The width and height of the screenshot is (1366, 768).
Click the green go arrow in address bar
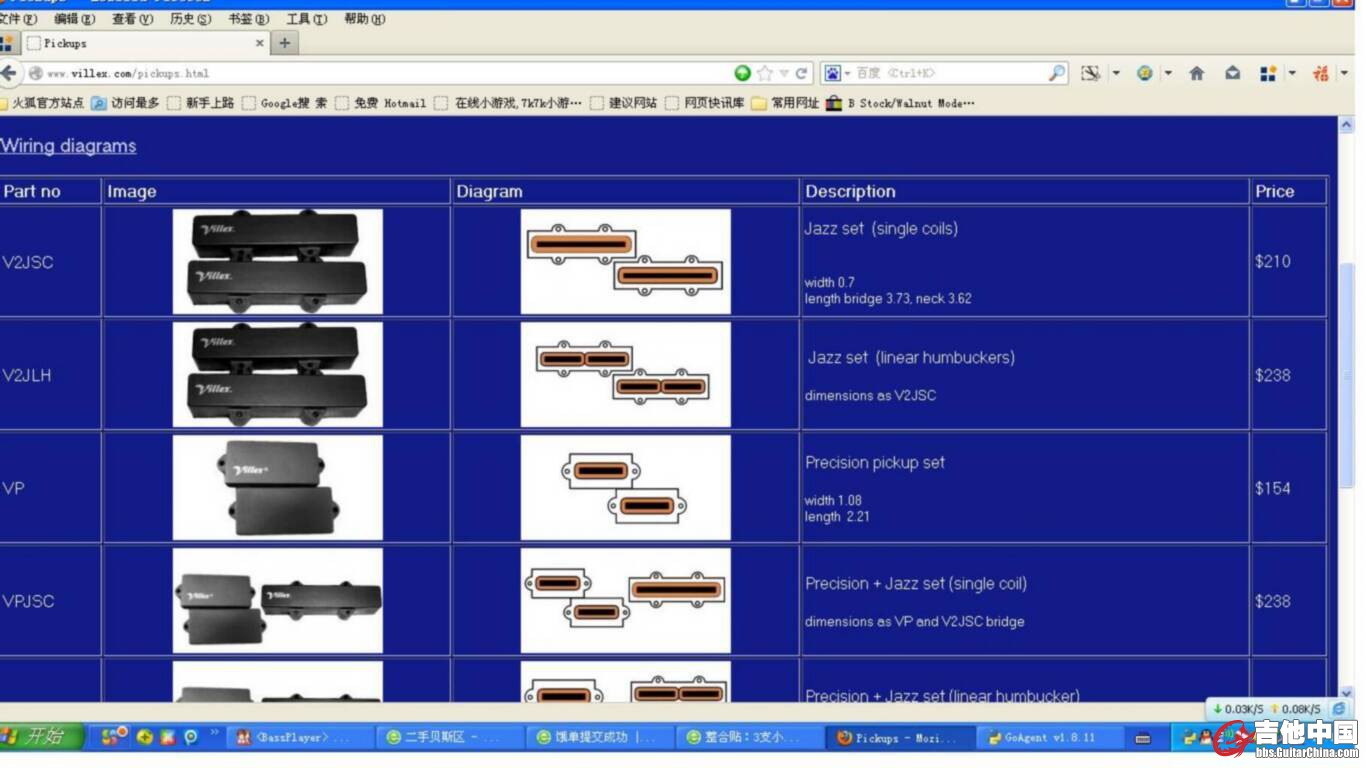click(742, 73)
